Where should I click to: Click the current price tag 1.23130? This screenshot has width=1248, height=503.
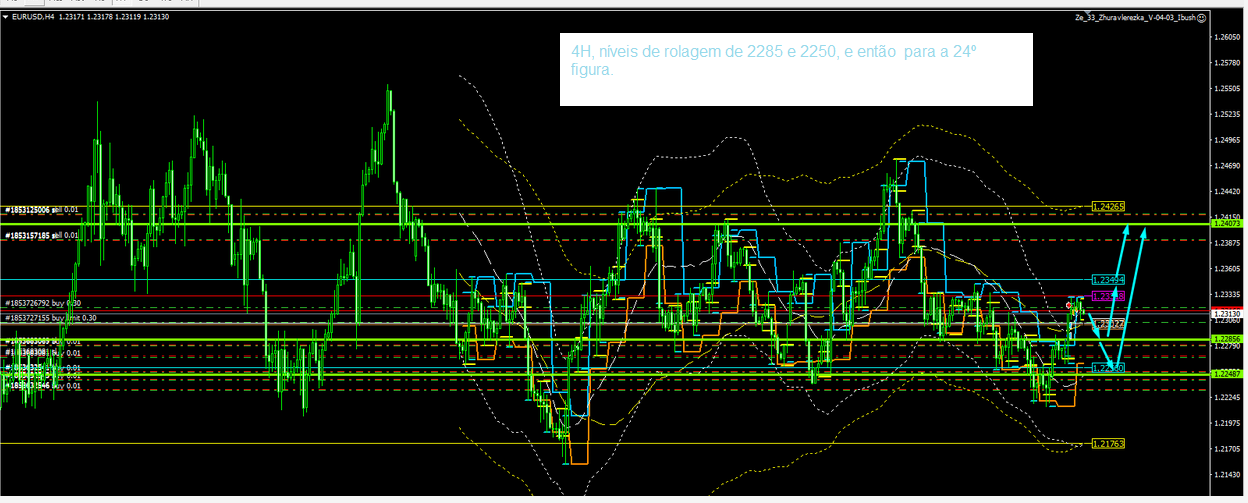coord(1226,314)
